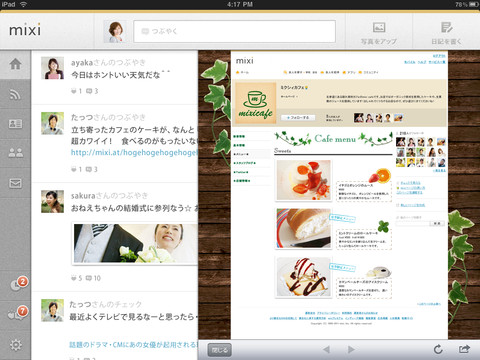Open the profile card sidebar icon
Screen dimensions: 480x360
(x=15, y=124)
